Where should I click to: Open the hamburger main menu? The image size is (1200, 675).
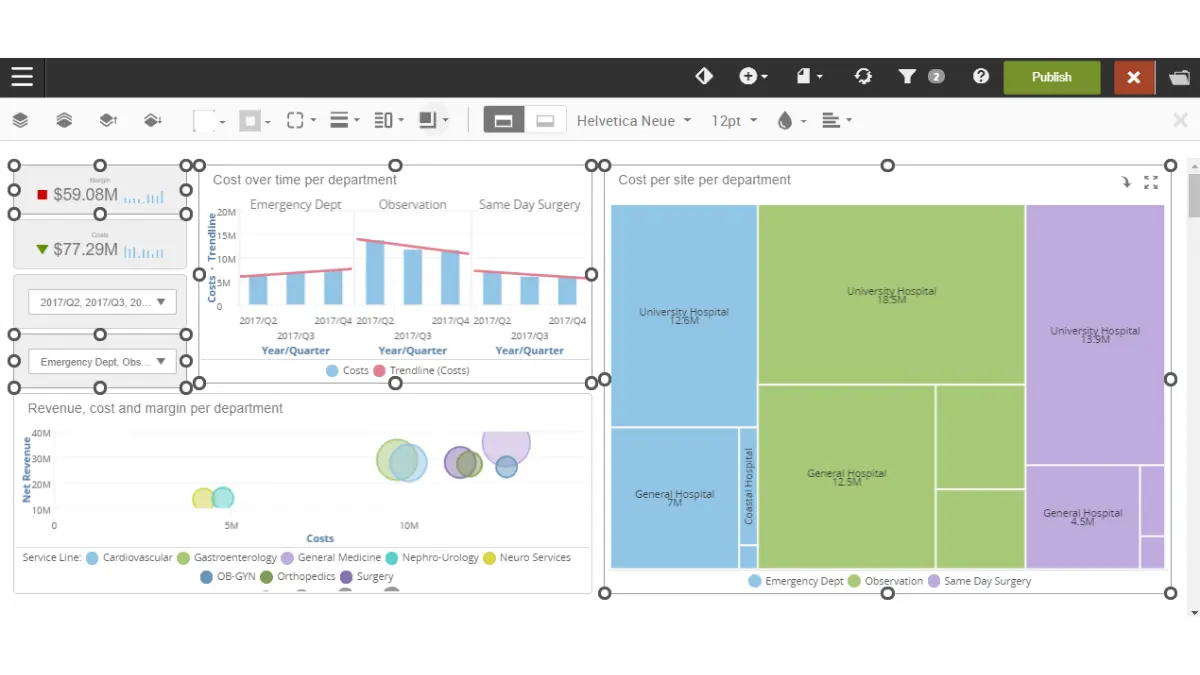point(22,77)
